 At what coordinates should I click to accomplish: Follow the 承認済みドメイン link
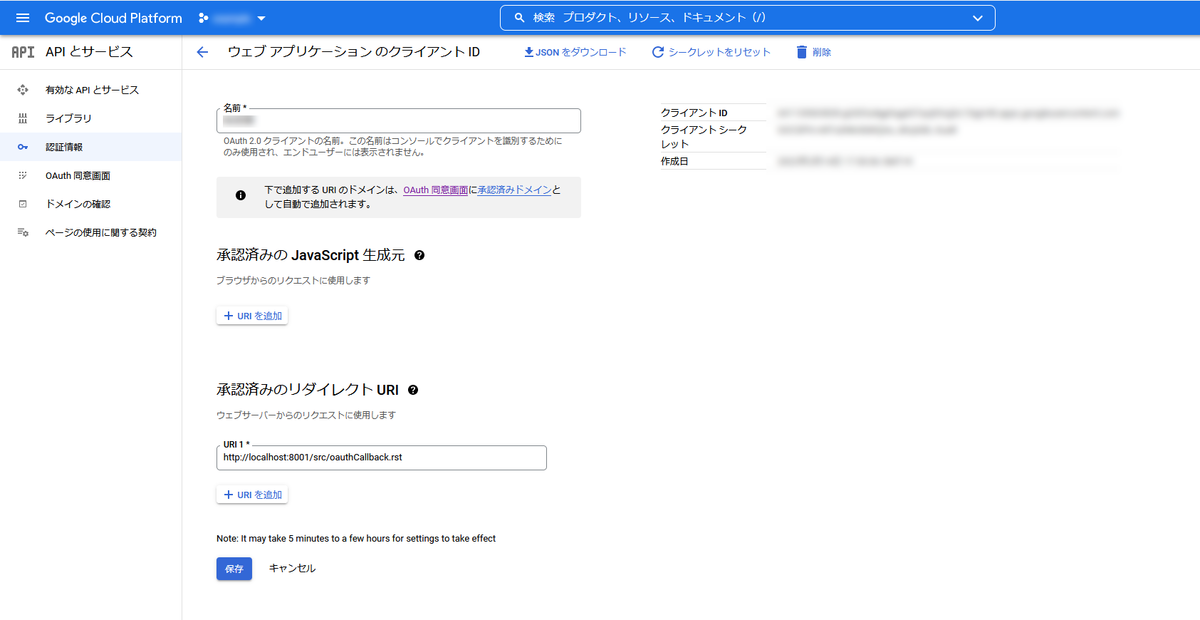(x=514, y=189)
